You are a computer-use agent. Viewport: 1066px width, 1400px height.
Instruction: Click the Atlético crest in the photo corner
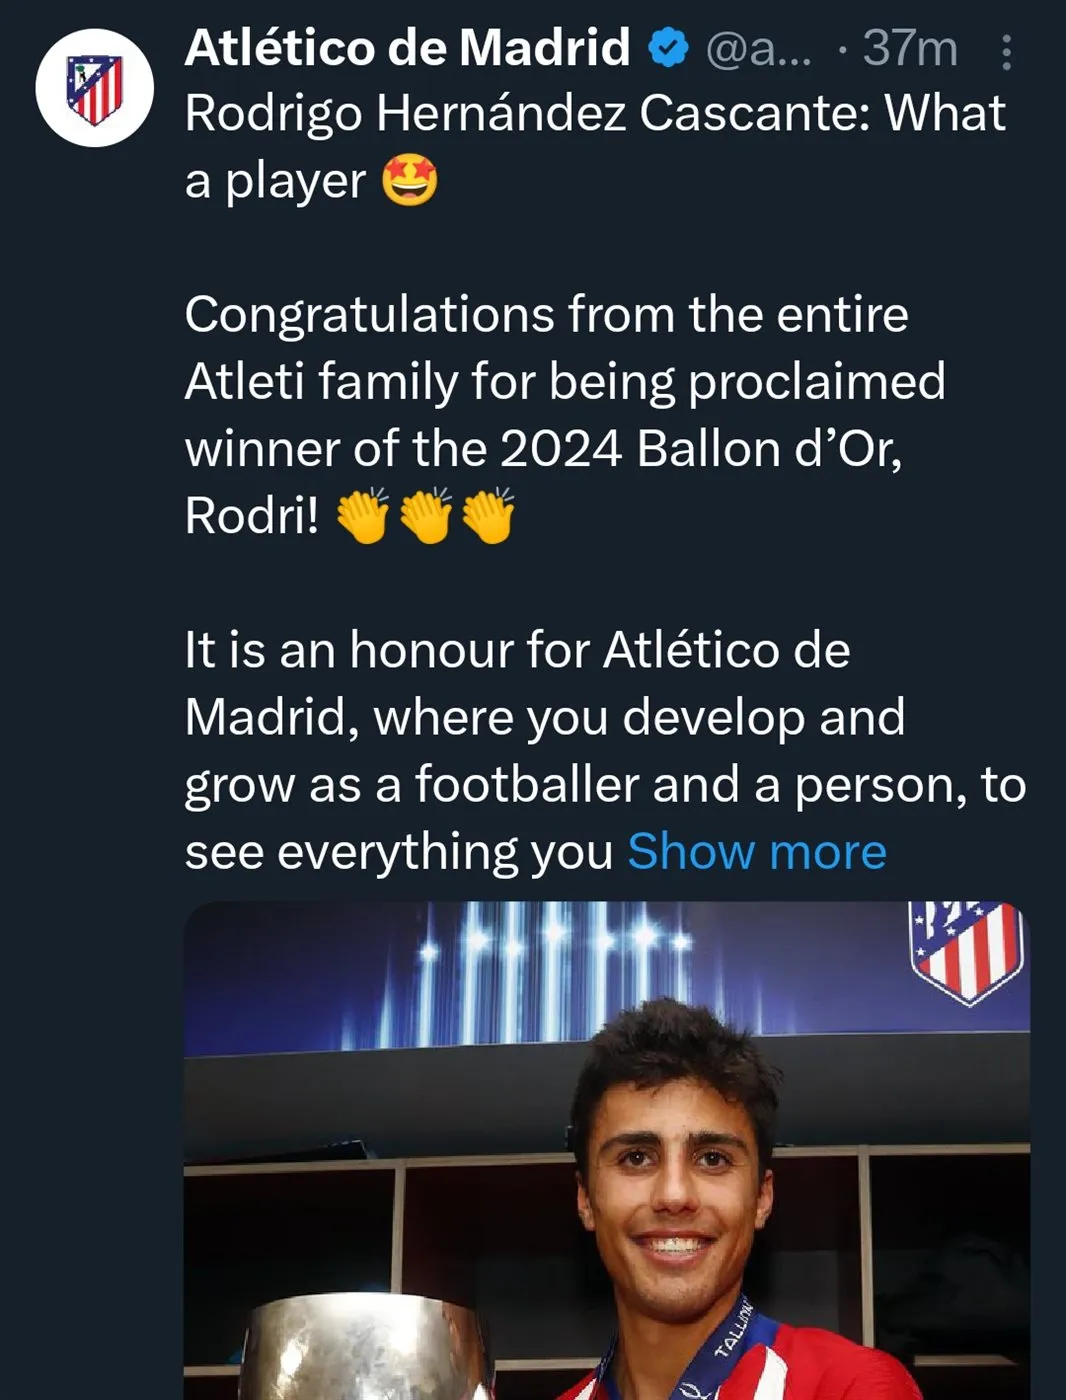click(966, 950)
